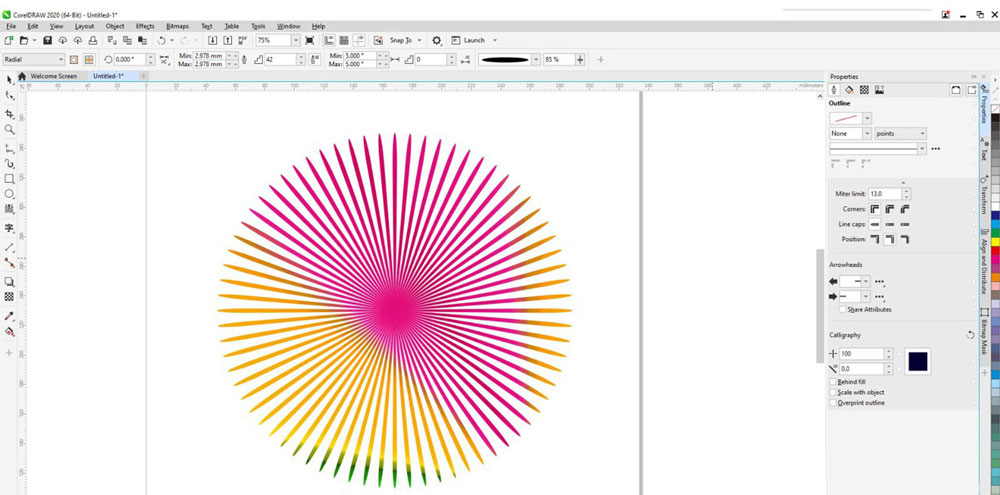The image size is (1000, 495).
Task: Click the dark navy calligraphy color swatch
Action: 916,361
